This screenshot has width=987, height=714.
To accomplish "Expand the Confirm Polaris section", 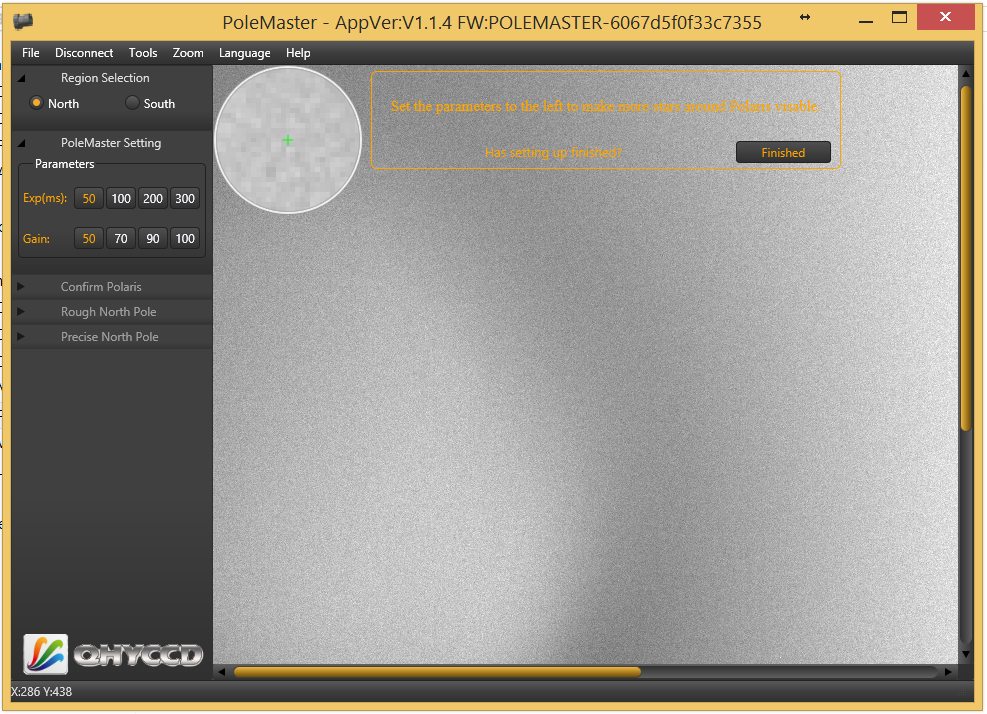I will pos(21,286).
